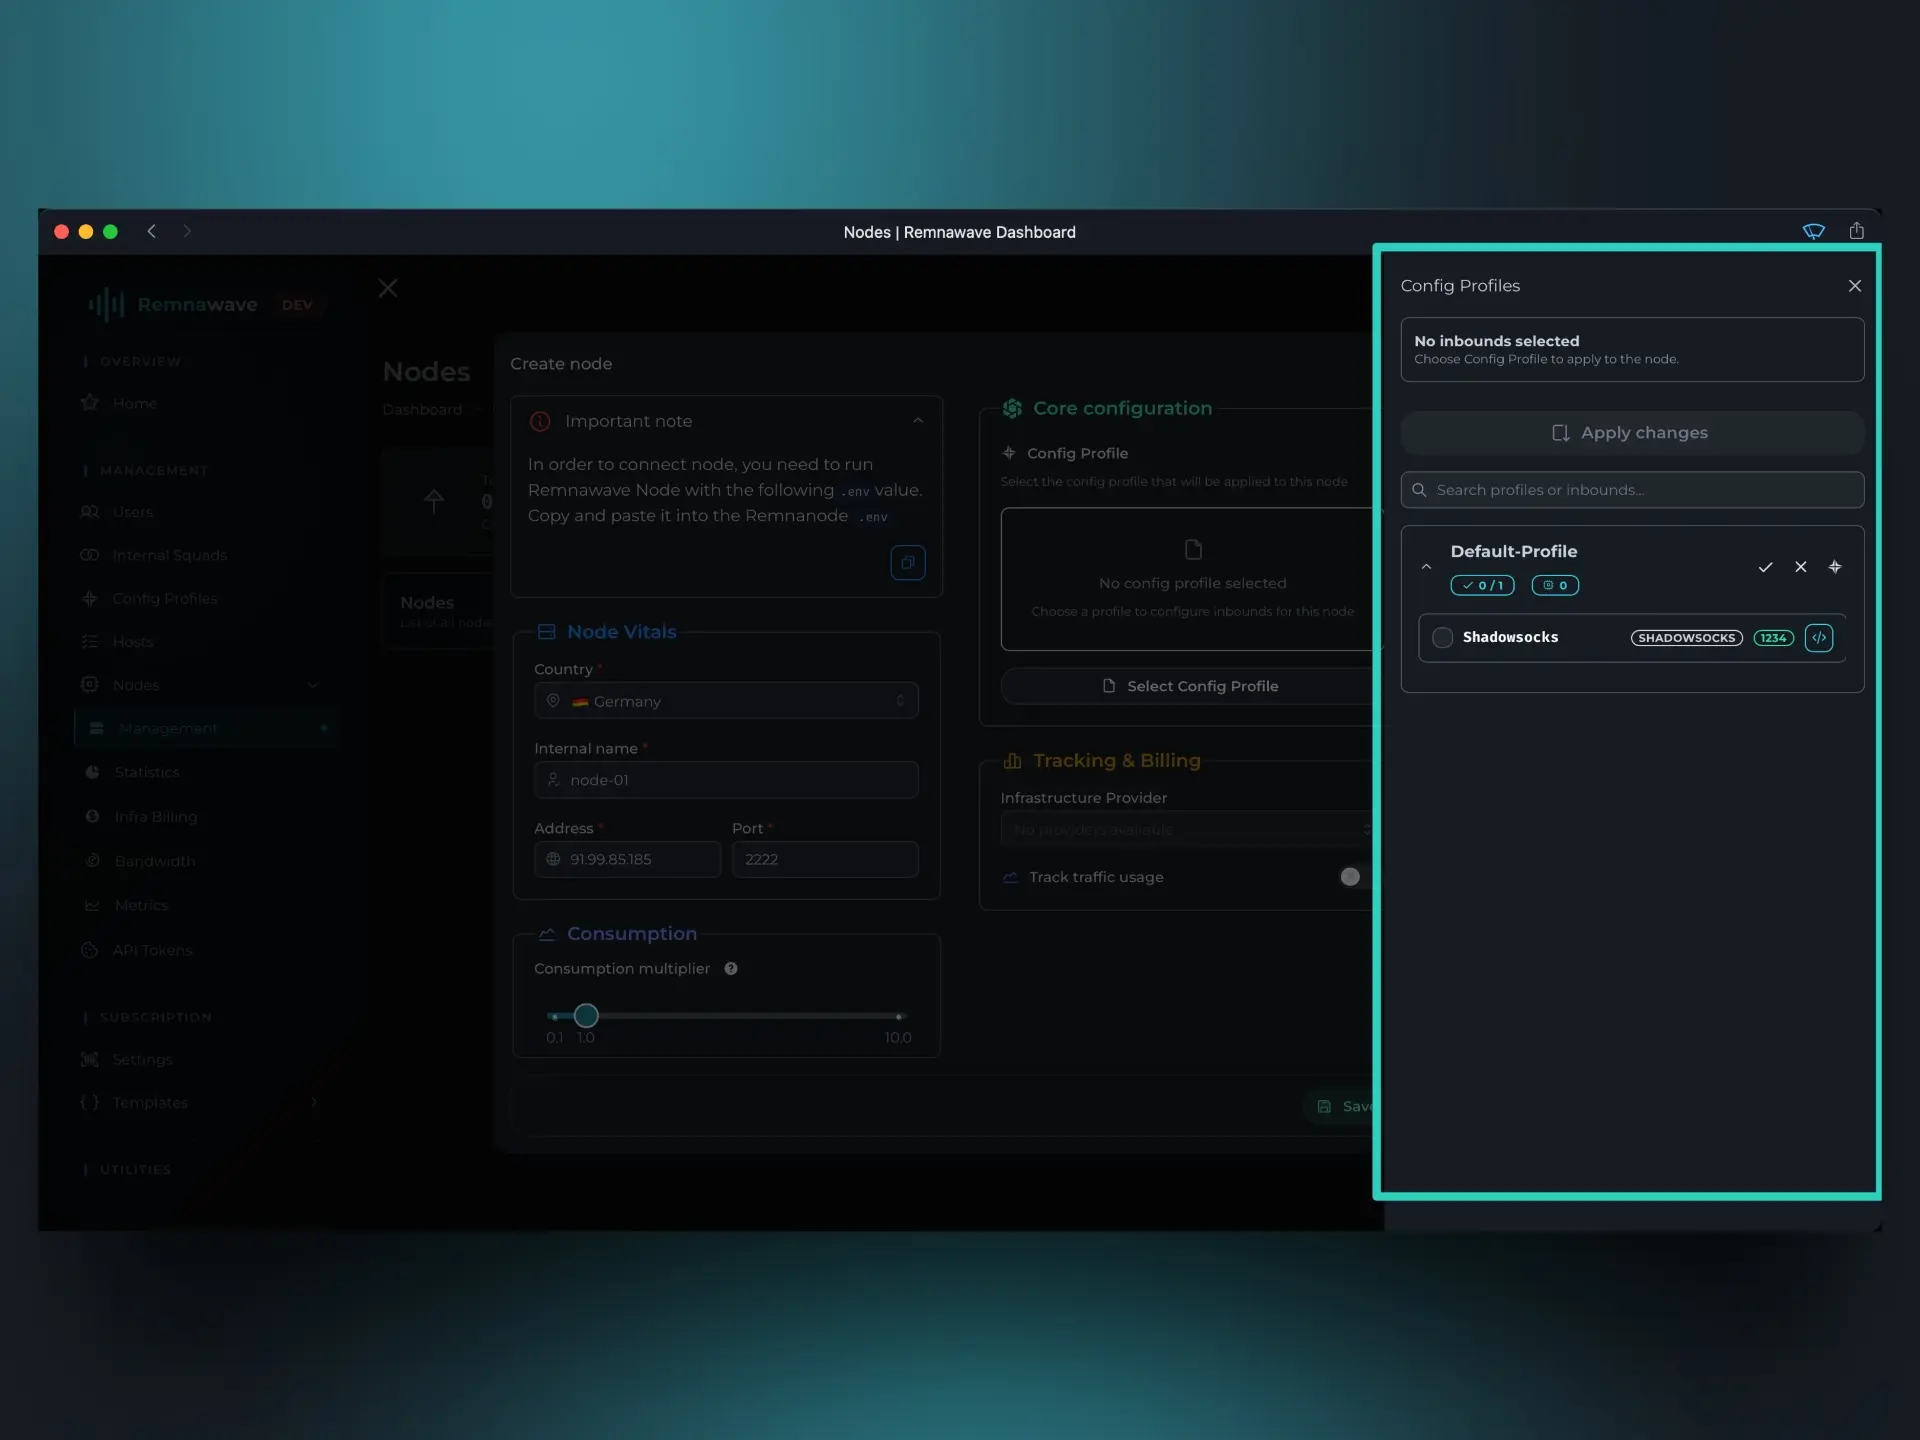Copy the Remnanode .env snippet
This screenshot has height=1440, width=1920.
pyautogui.click(x=908, y=562)
